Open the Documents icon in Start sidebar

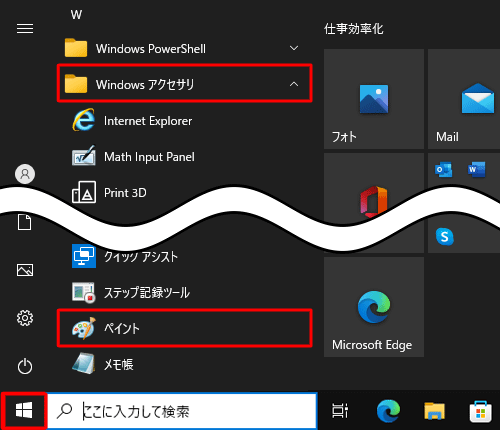(x=25, y=222)
